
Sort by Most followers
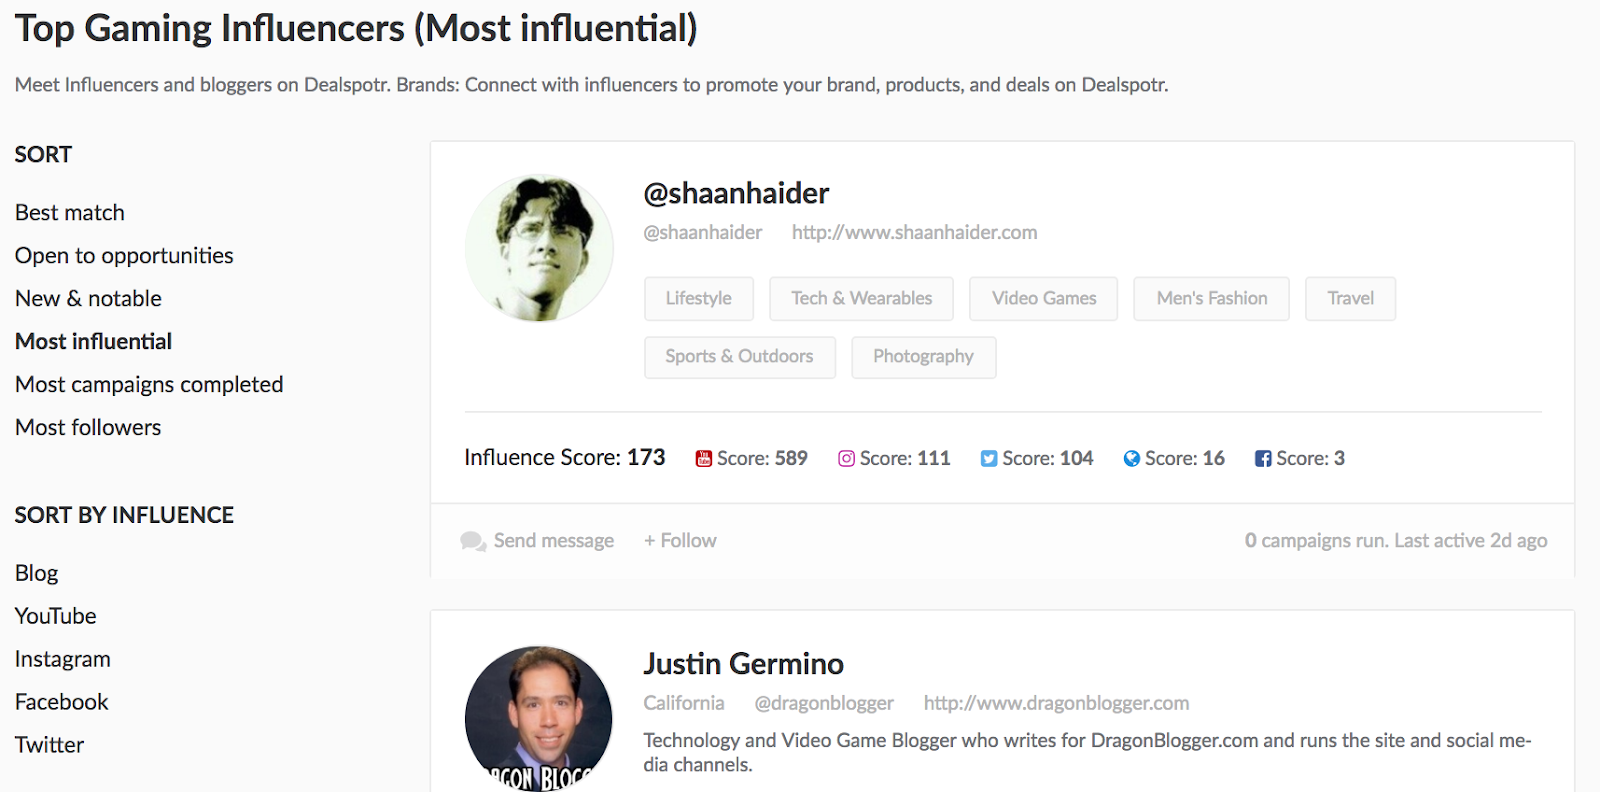click(x=88, y=428)
